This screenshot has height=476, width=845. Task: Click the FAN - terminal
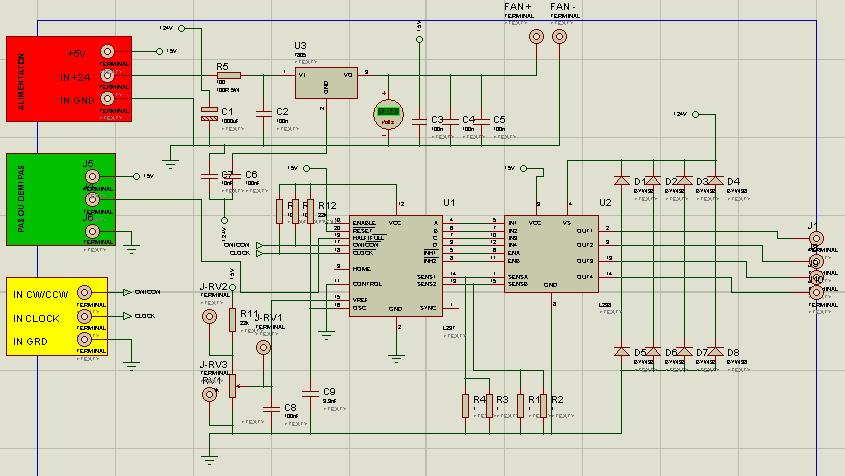pyautogui.click(x=559, y=37)
